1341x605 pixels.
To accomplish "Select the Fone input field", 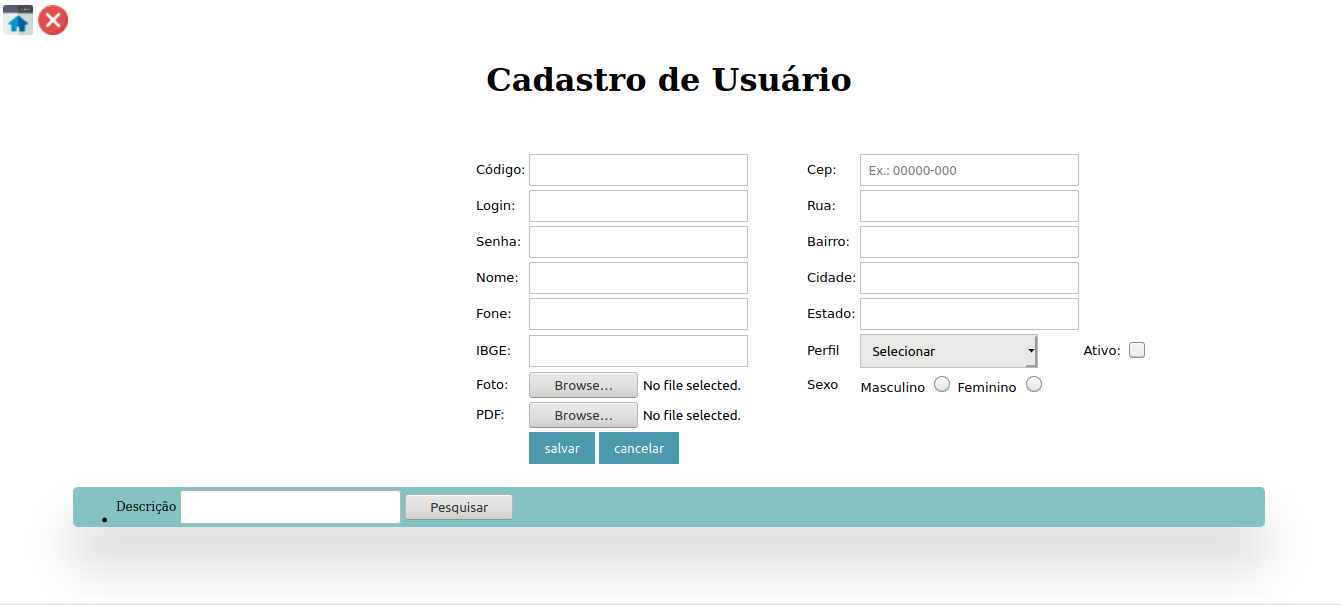I will pos(638,314).
